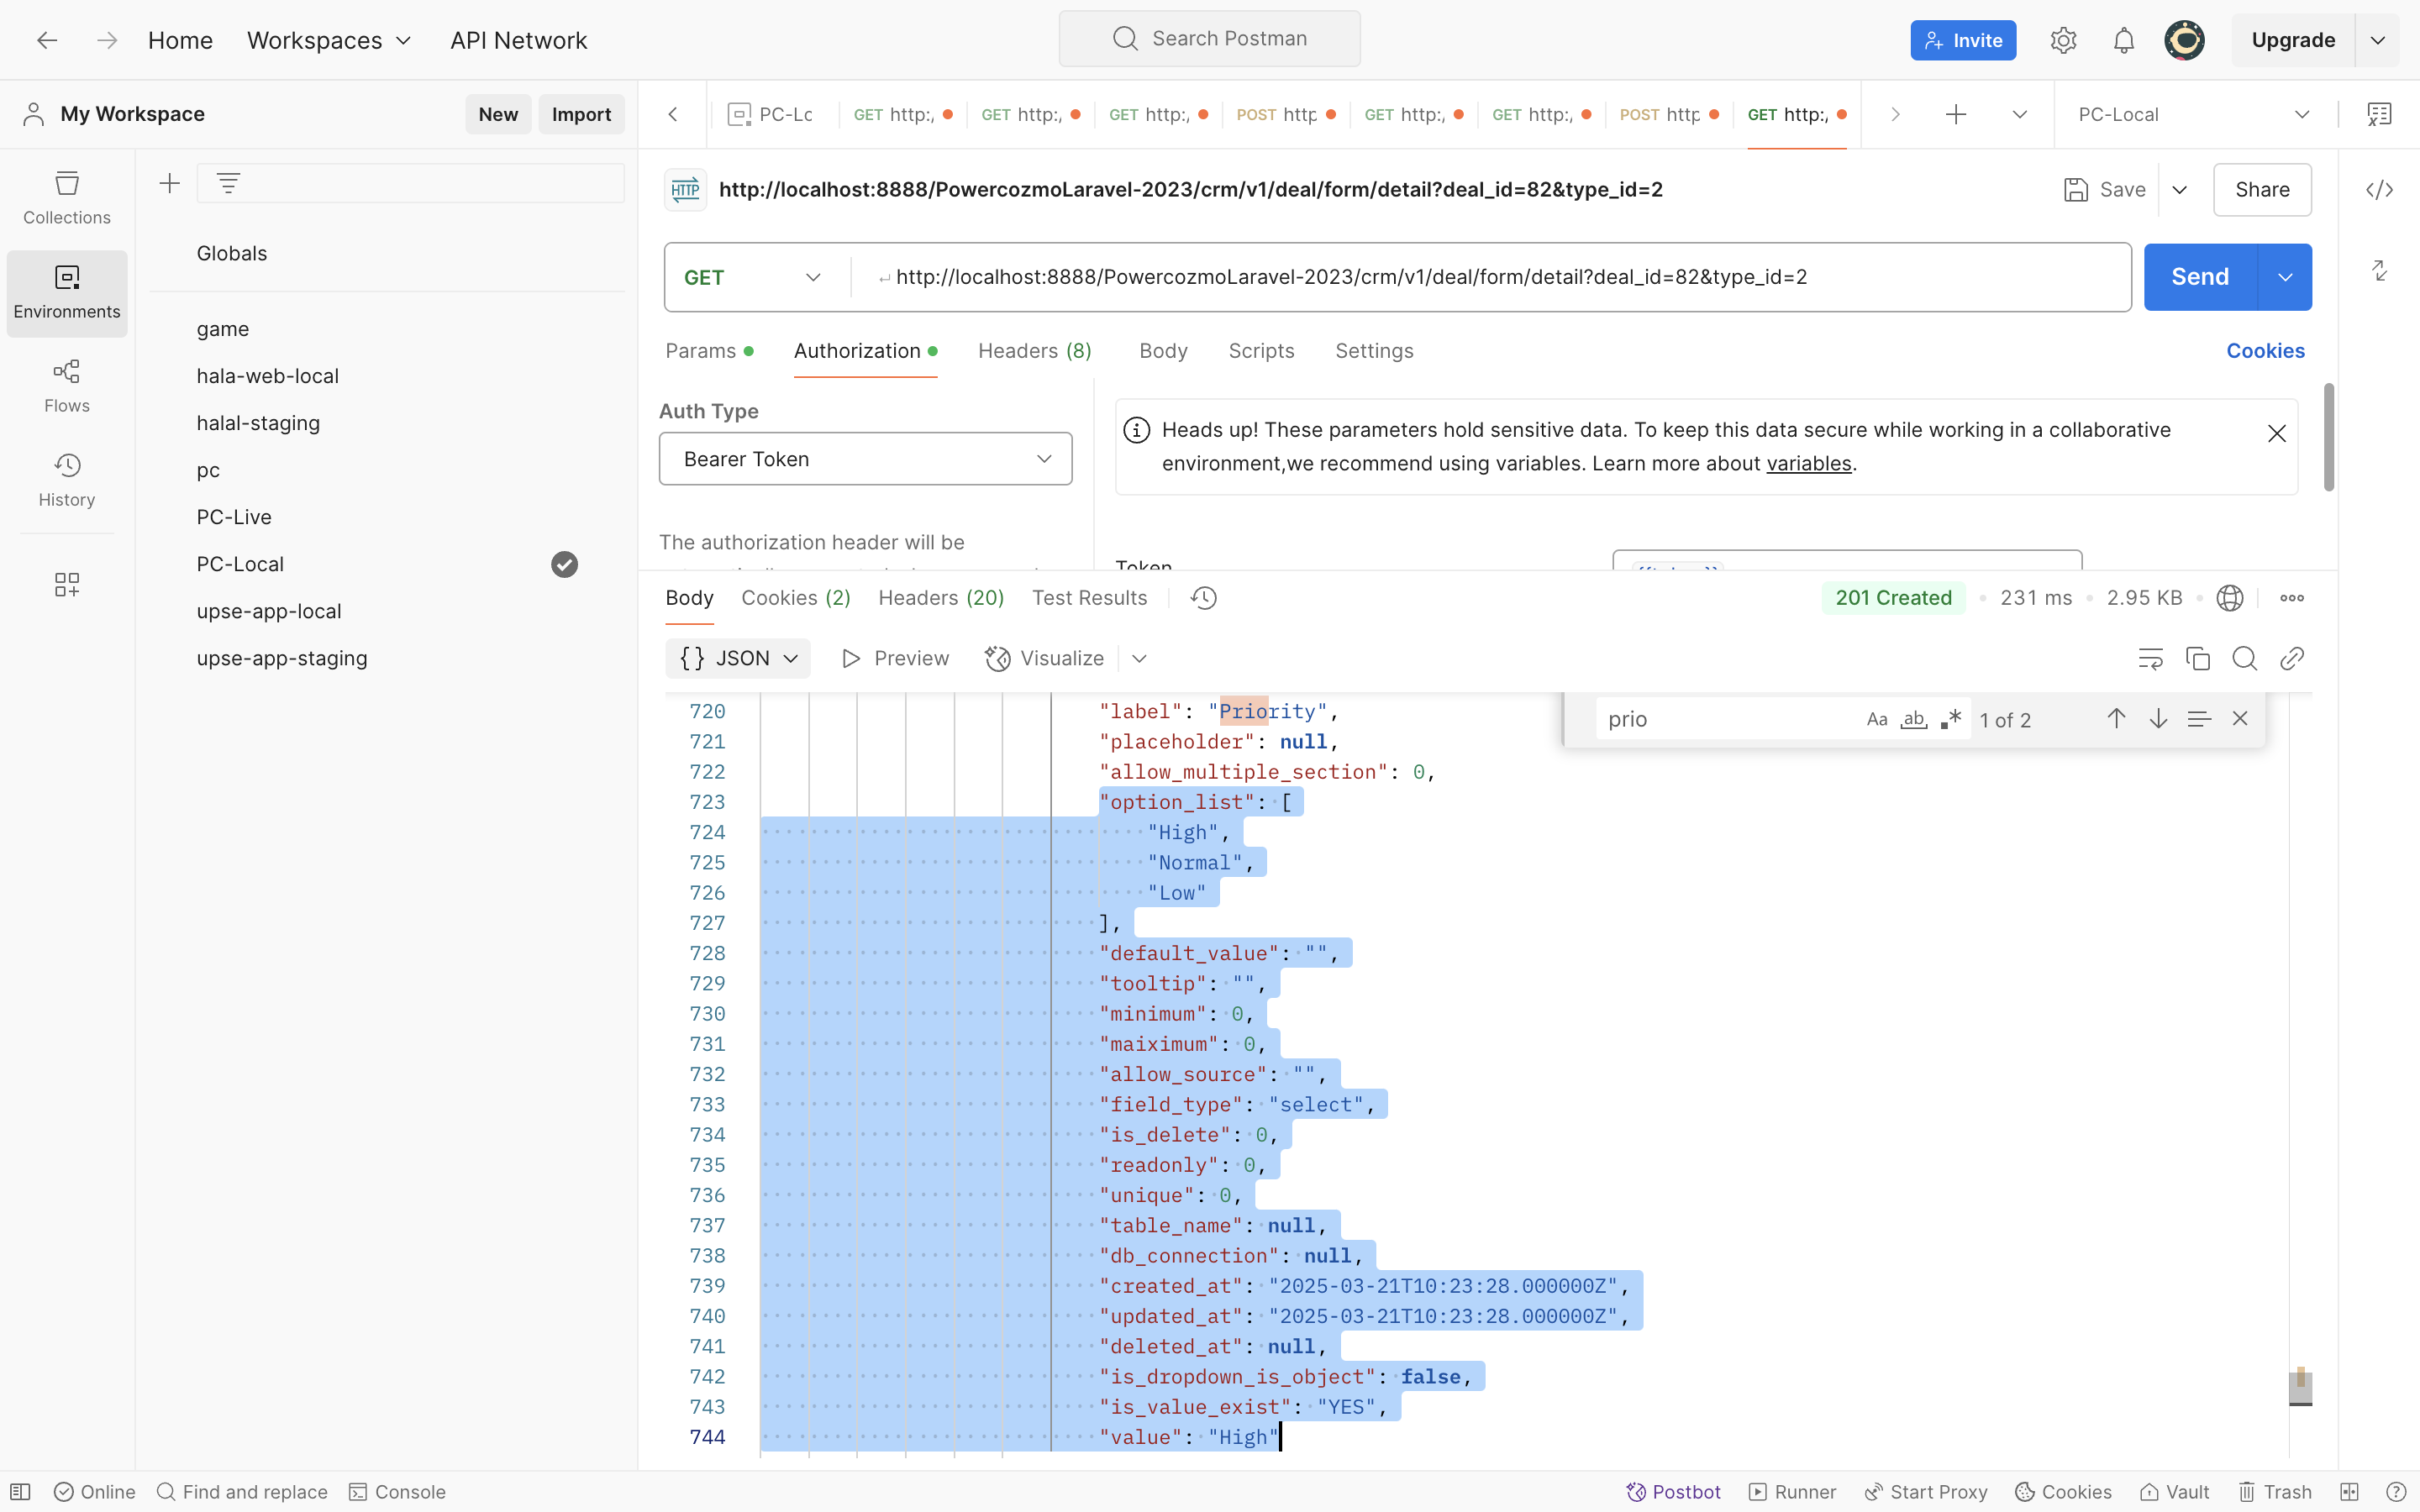Copy response body with the copy icon
Screen dimensions: 2420x1512
(x=2197, y=658)
